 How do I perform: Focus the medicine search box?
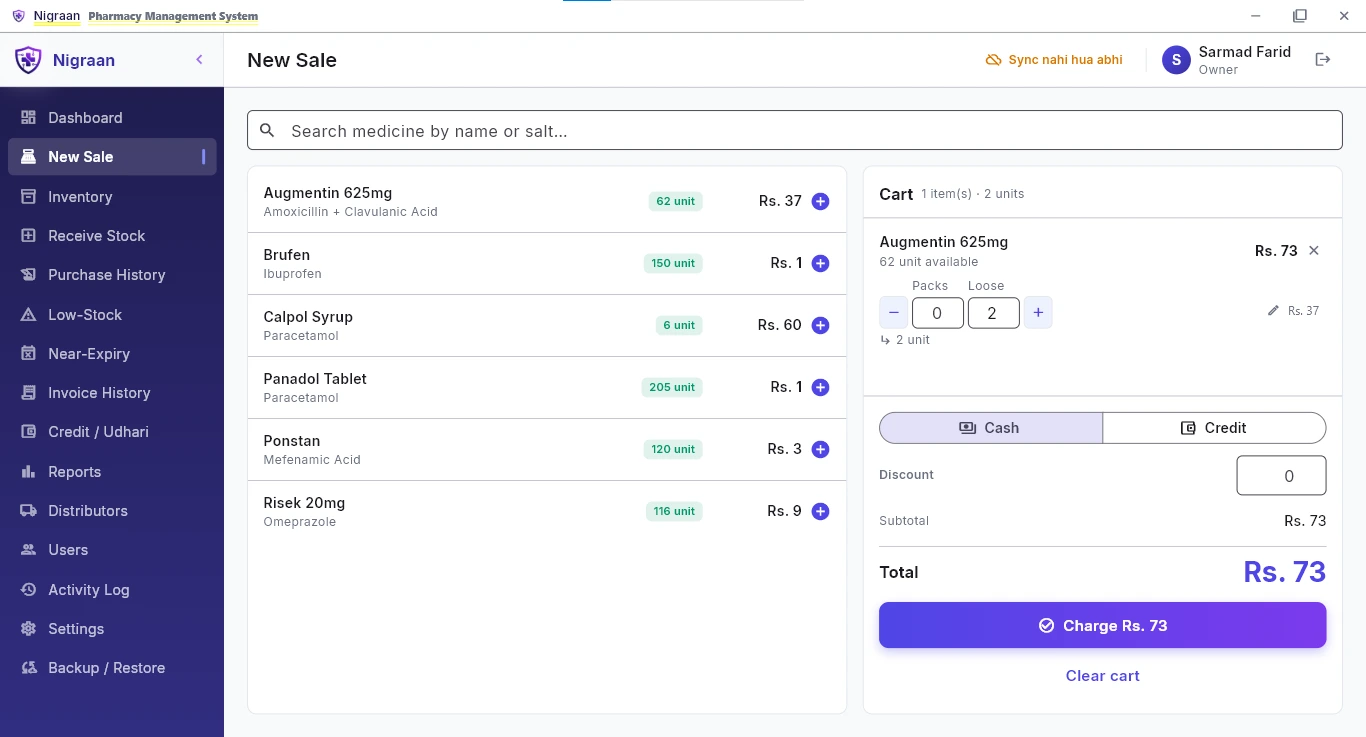pos(795,131)
